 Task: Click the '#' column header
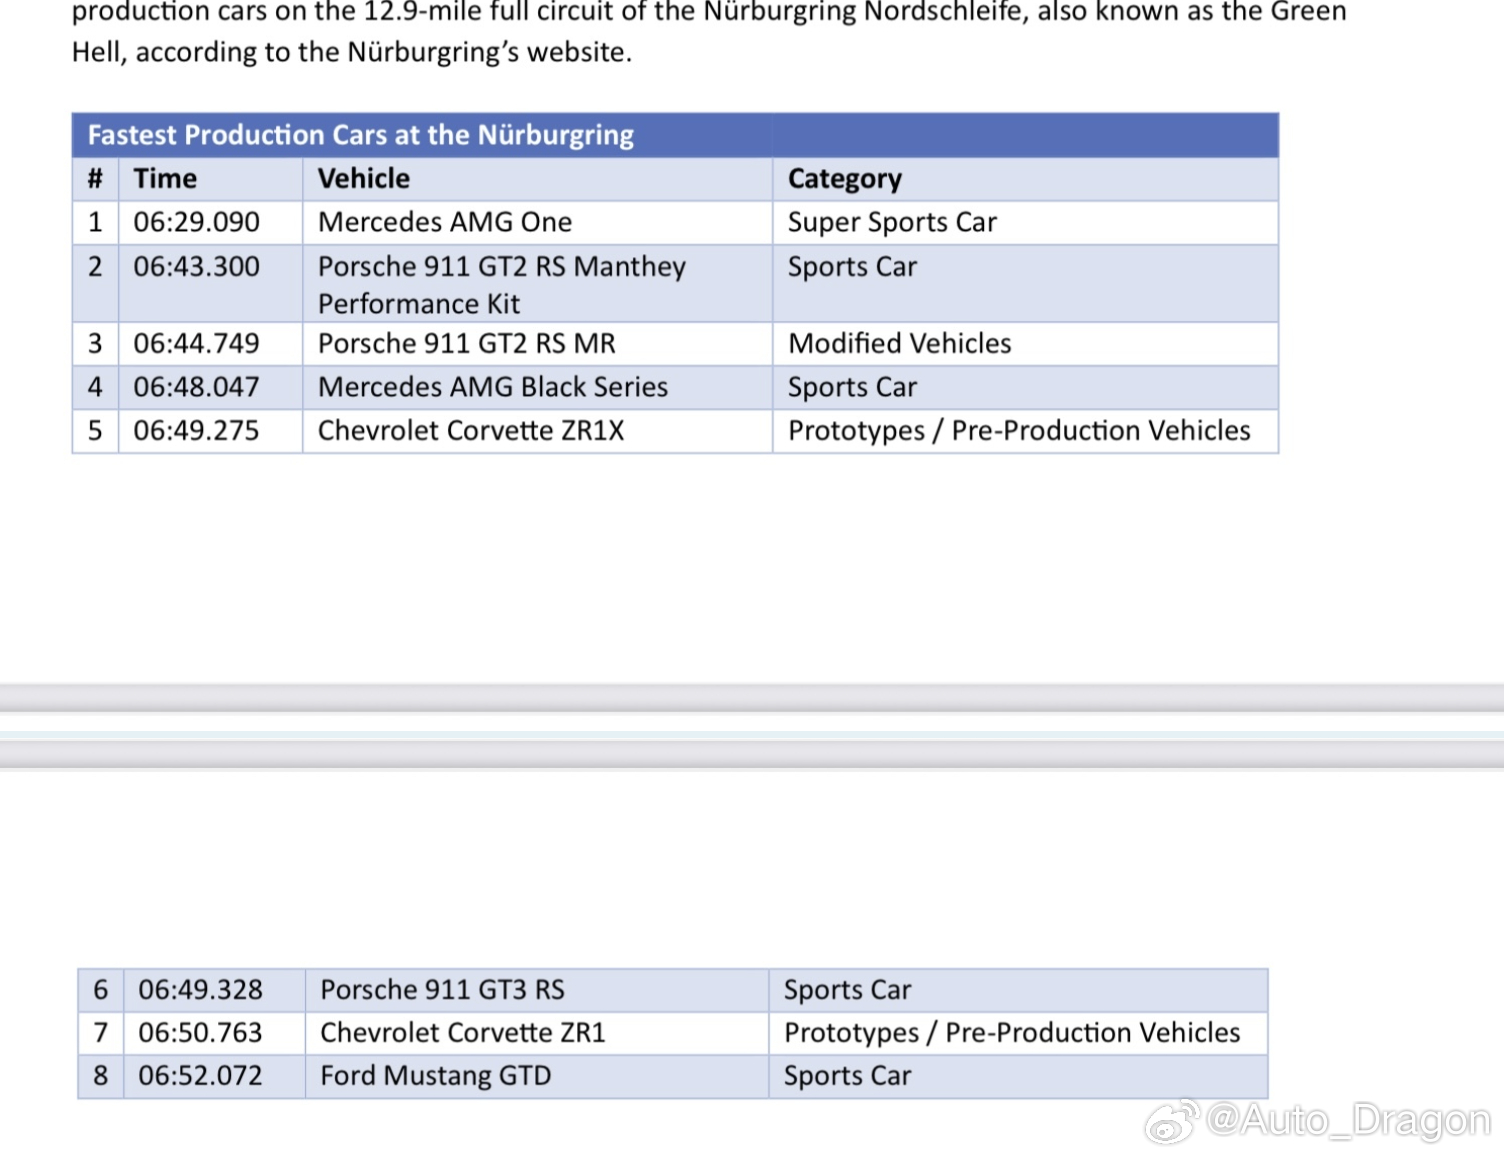point(95,179)
